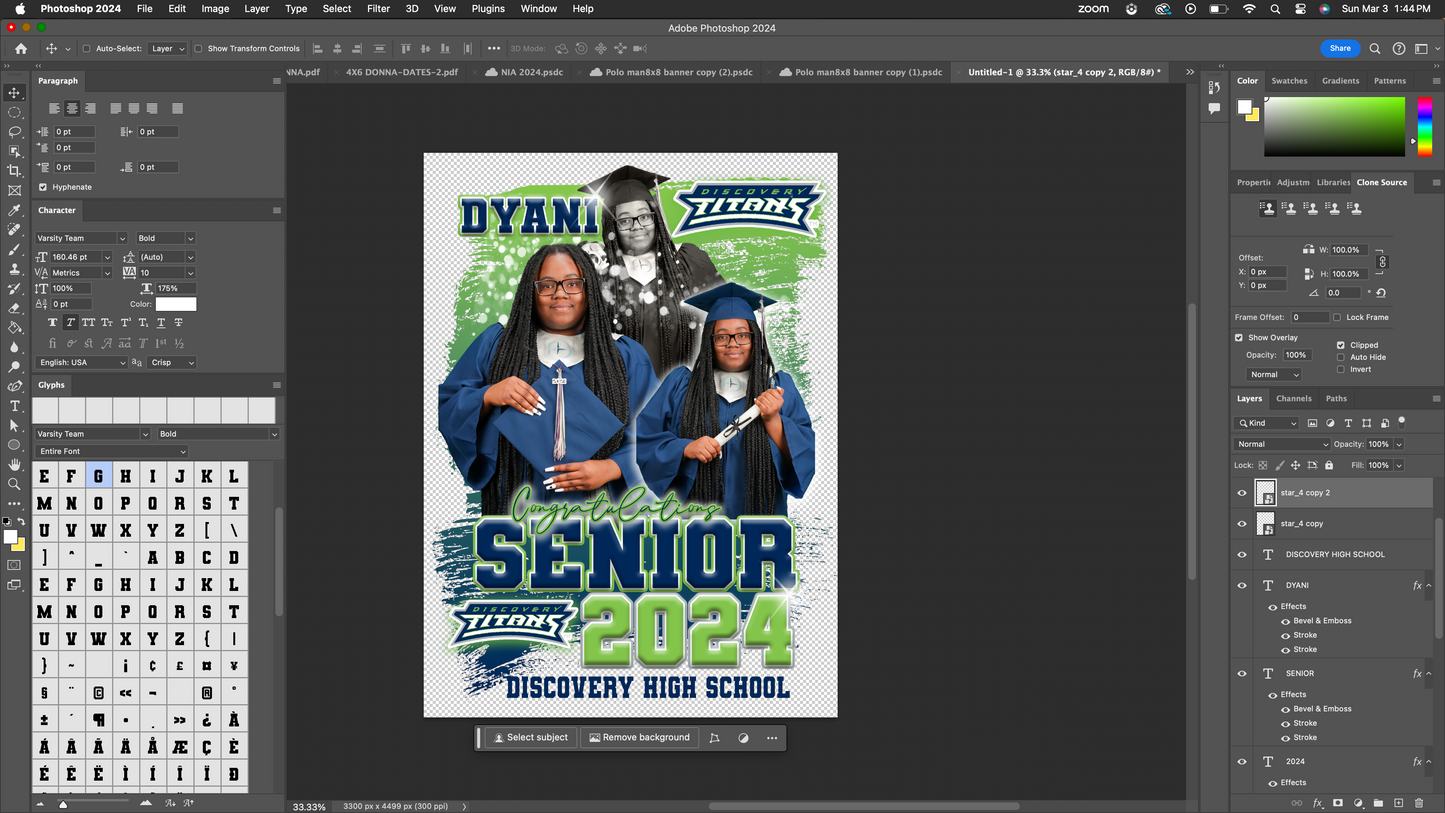Open the layer blend mode dropdown
1445x813 pixels.
pyautogui.click(x=1282, y=444)
